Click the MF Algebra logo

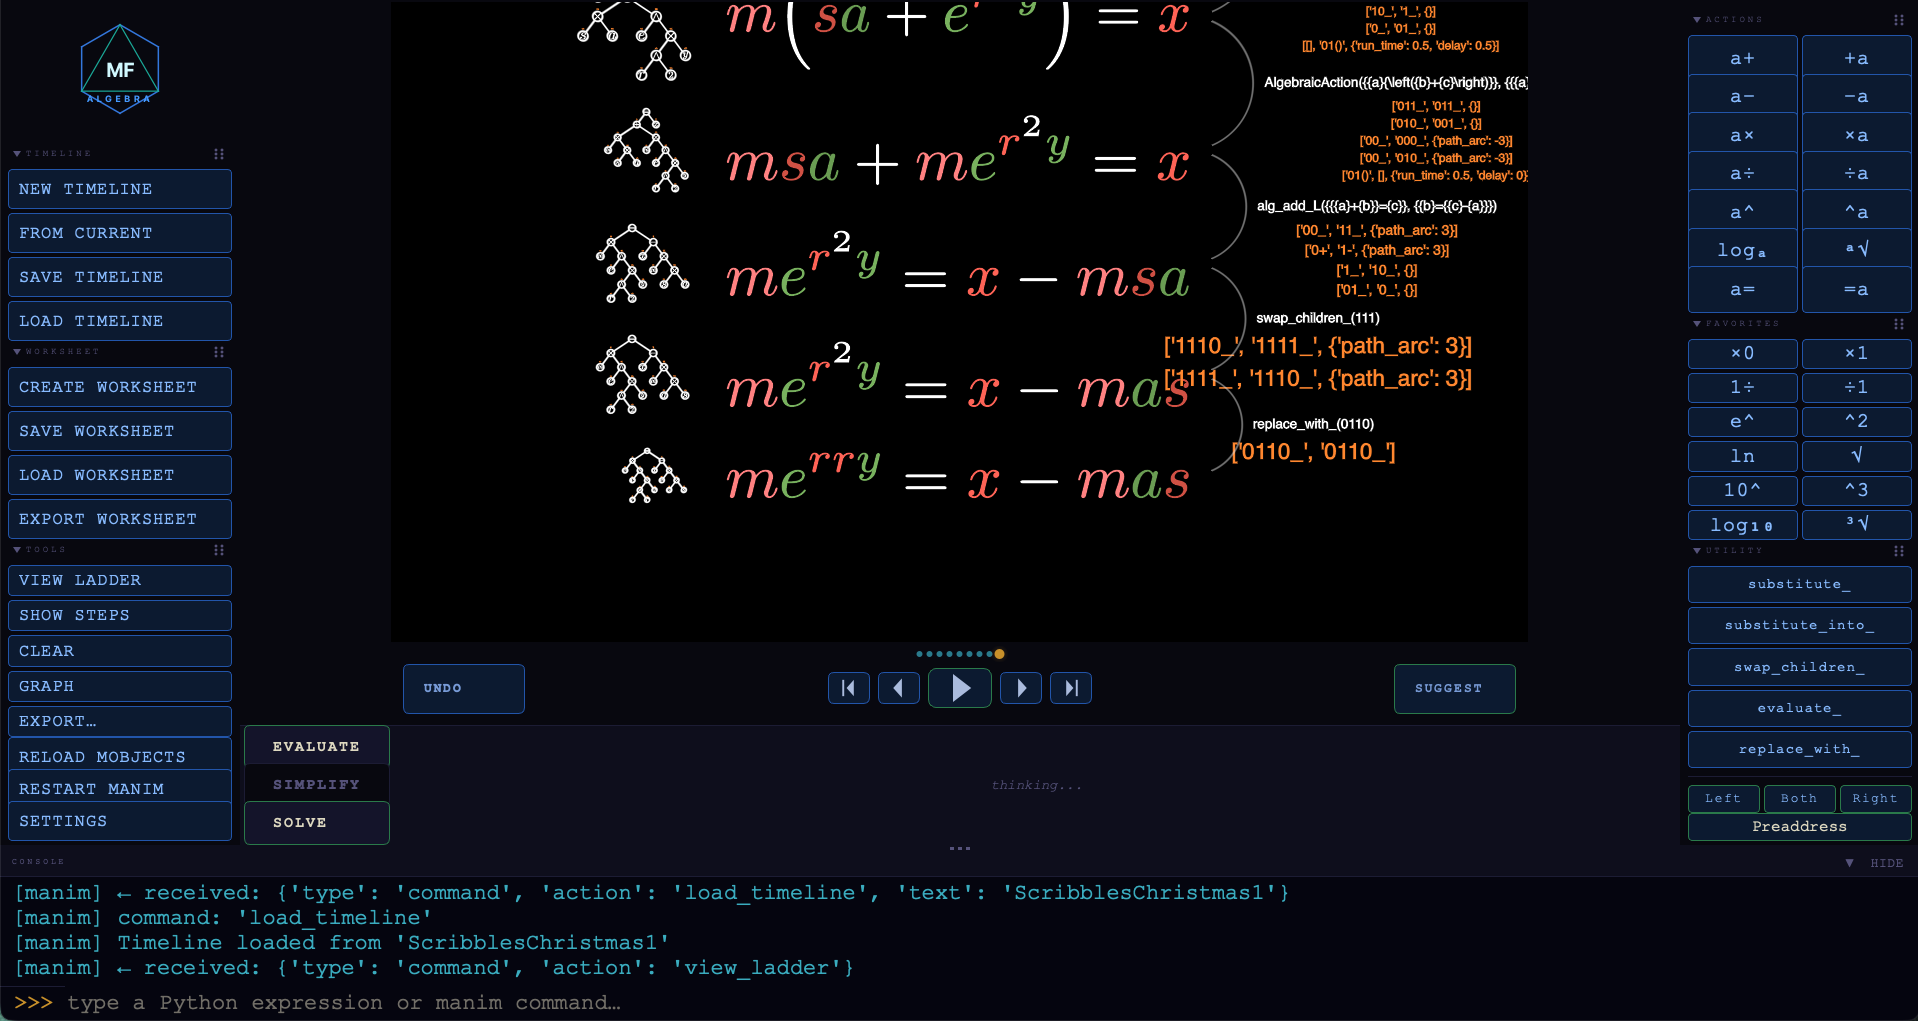120,69
